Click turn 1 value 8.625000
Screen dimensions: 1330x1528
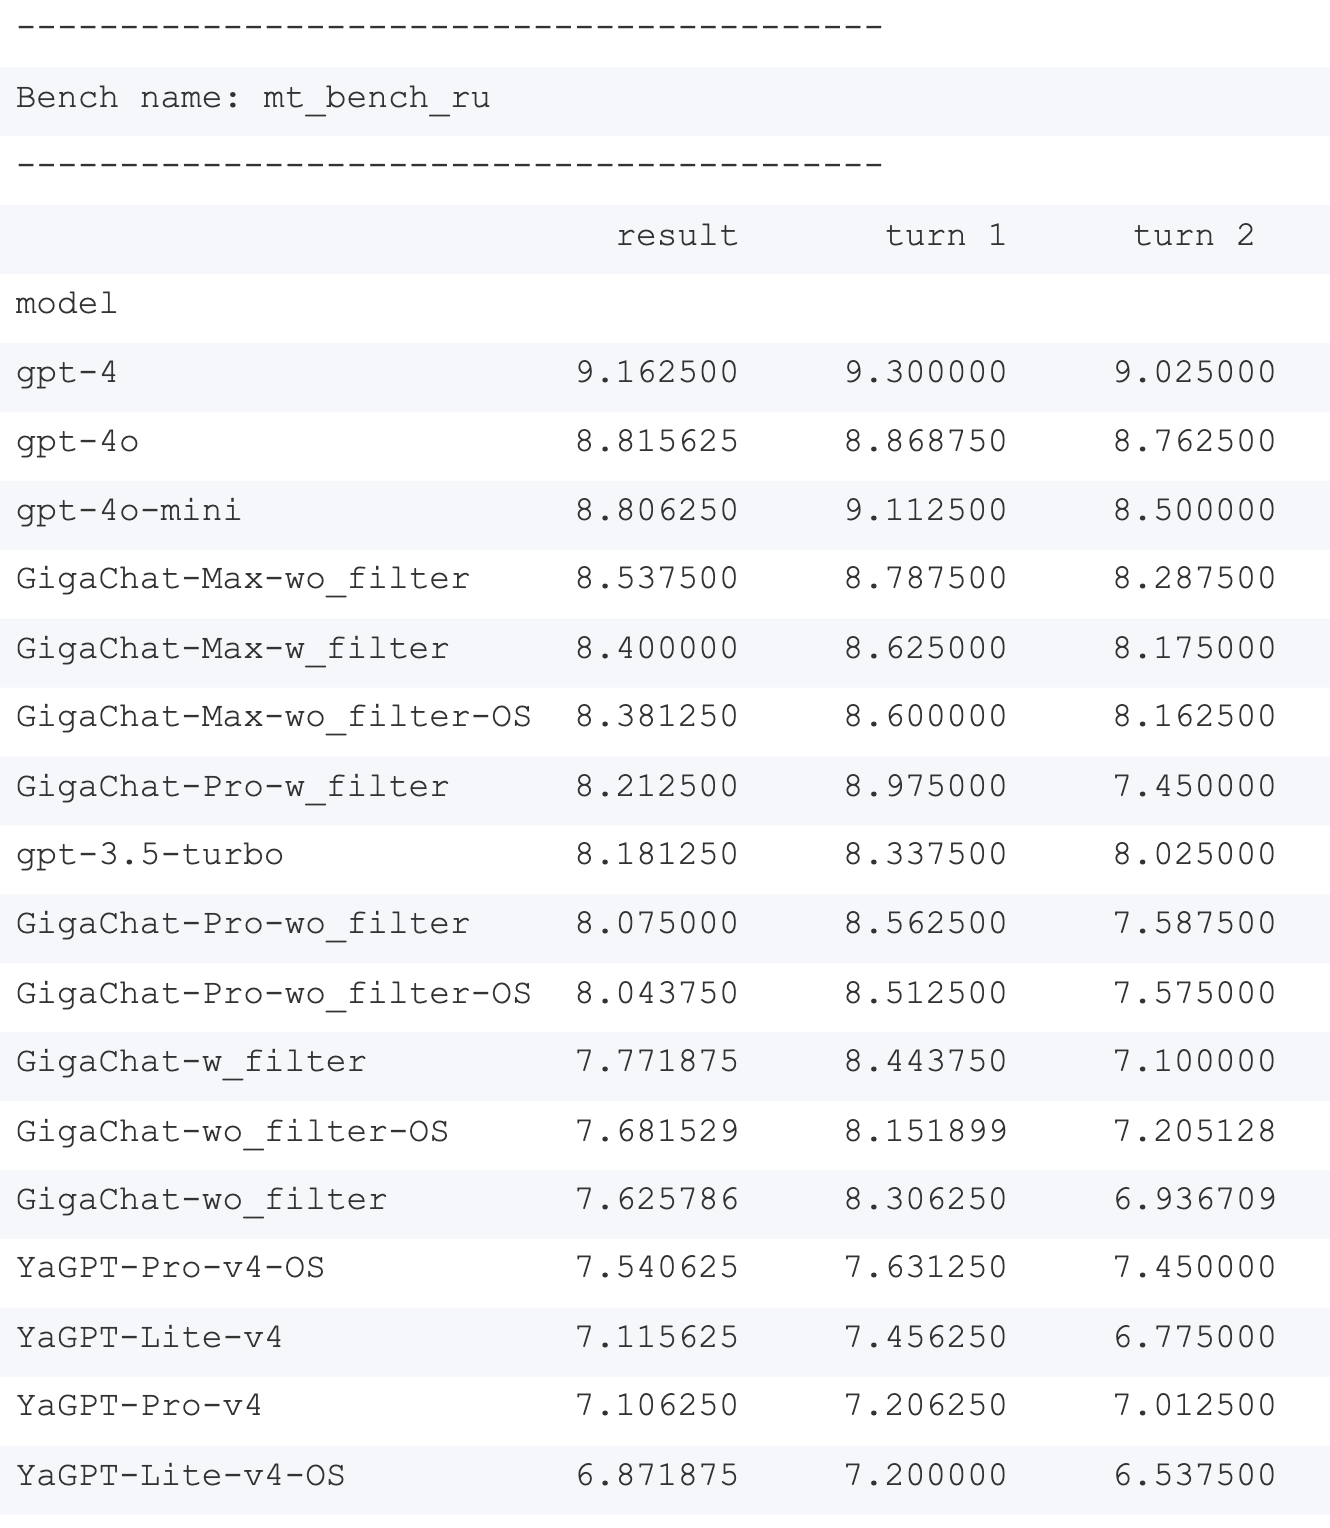(x=926, y=649)
